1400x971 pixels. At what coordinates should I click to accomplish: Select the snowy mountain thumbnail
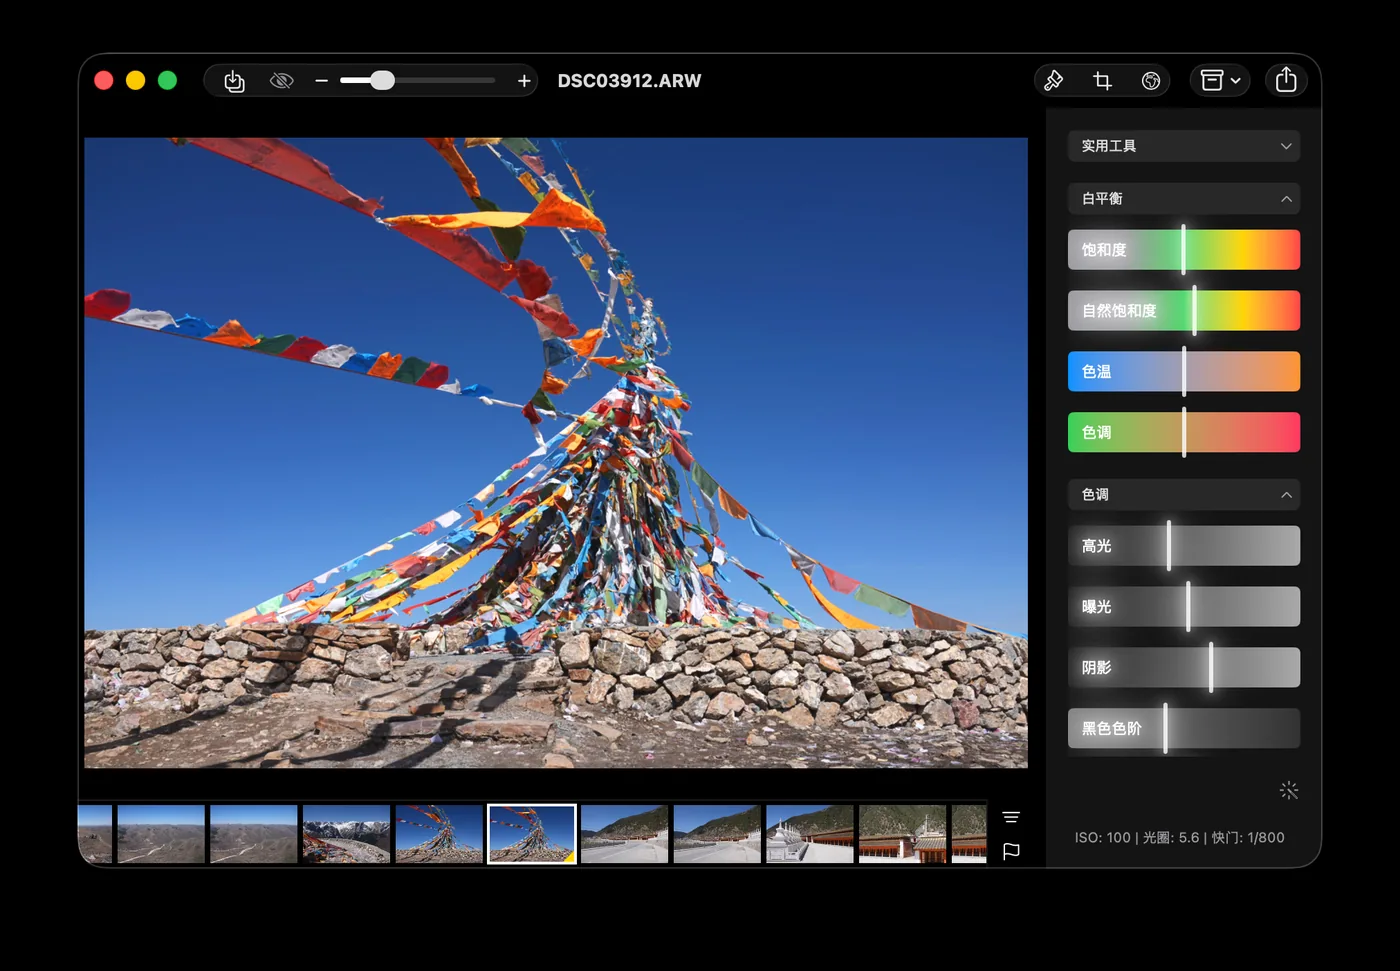coord(346,834)
